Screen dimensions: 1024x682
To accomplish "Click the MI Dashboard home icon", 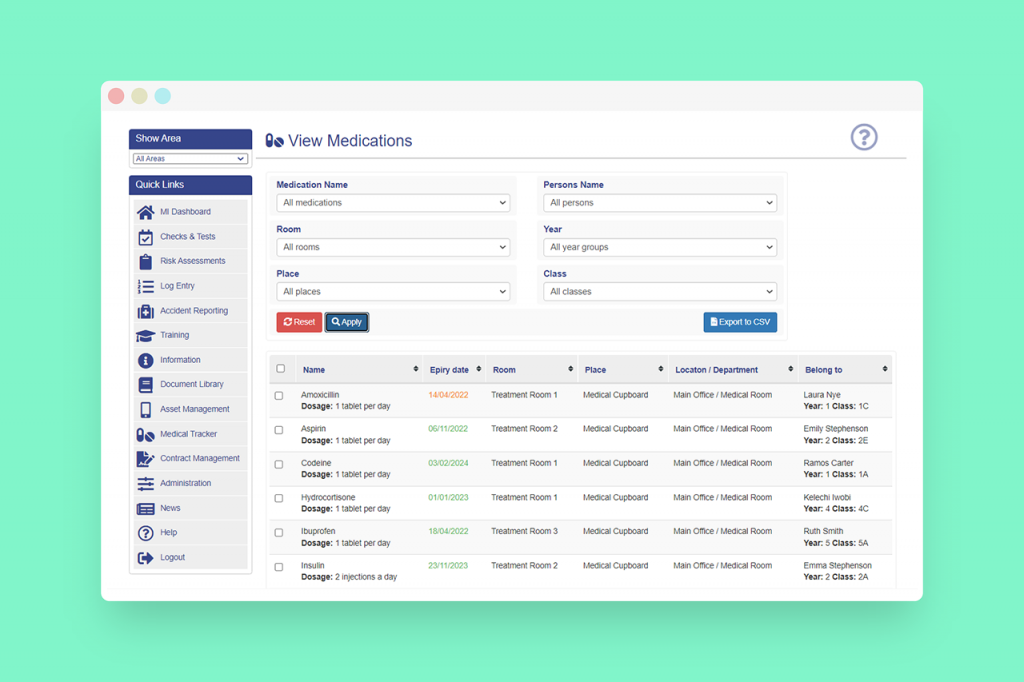I will point(146,212).
